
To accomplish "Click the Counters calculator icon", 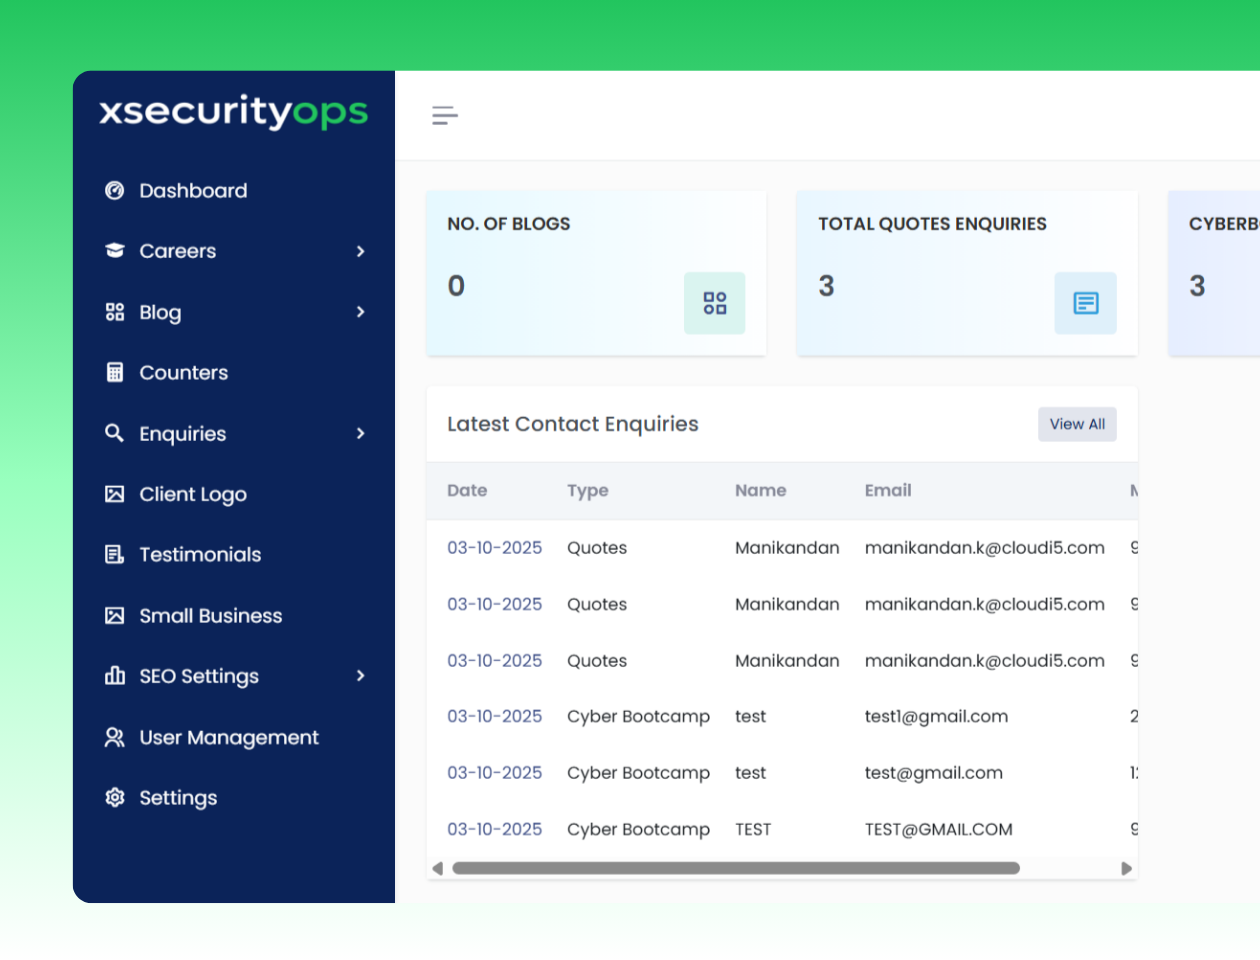I will (x=115, y=372).
